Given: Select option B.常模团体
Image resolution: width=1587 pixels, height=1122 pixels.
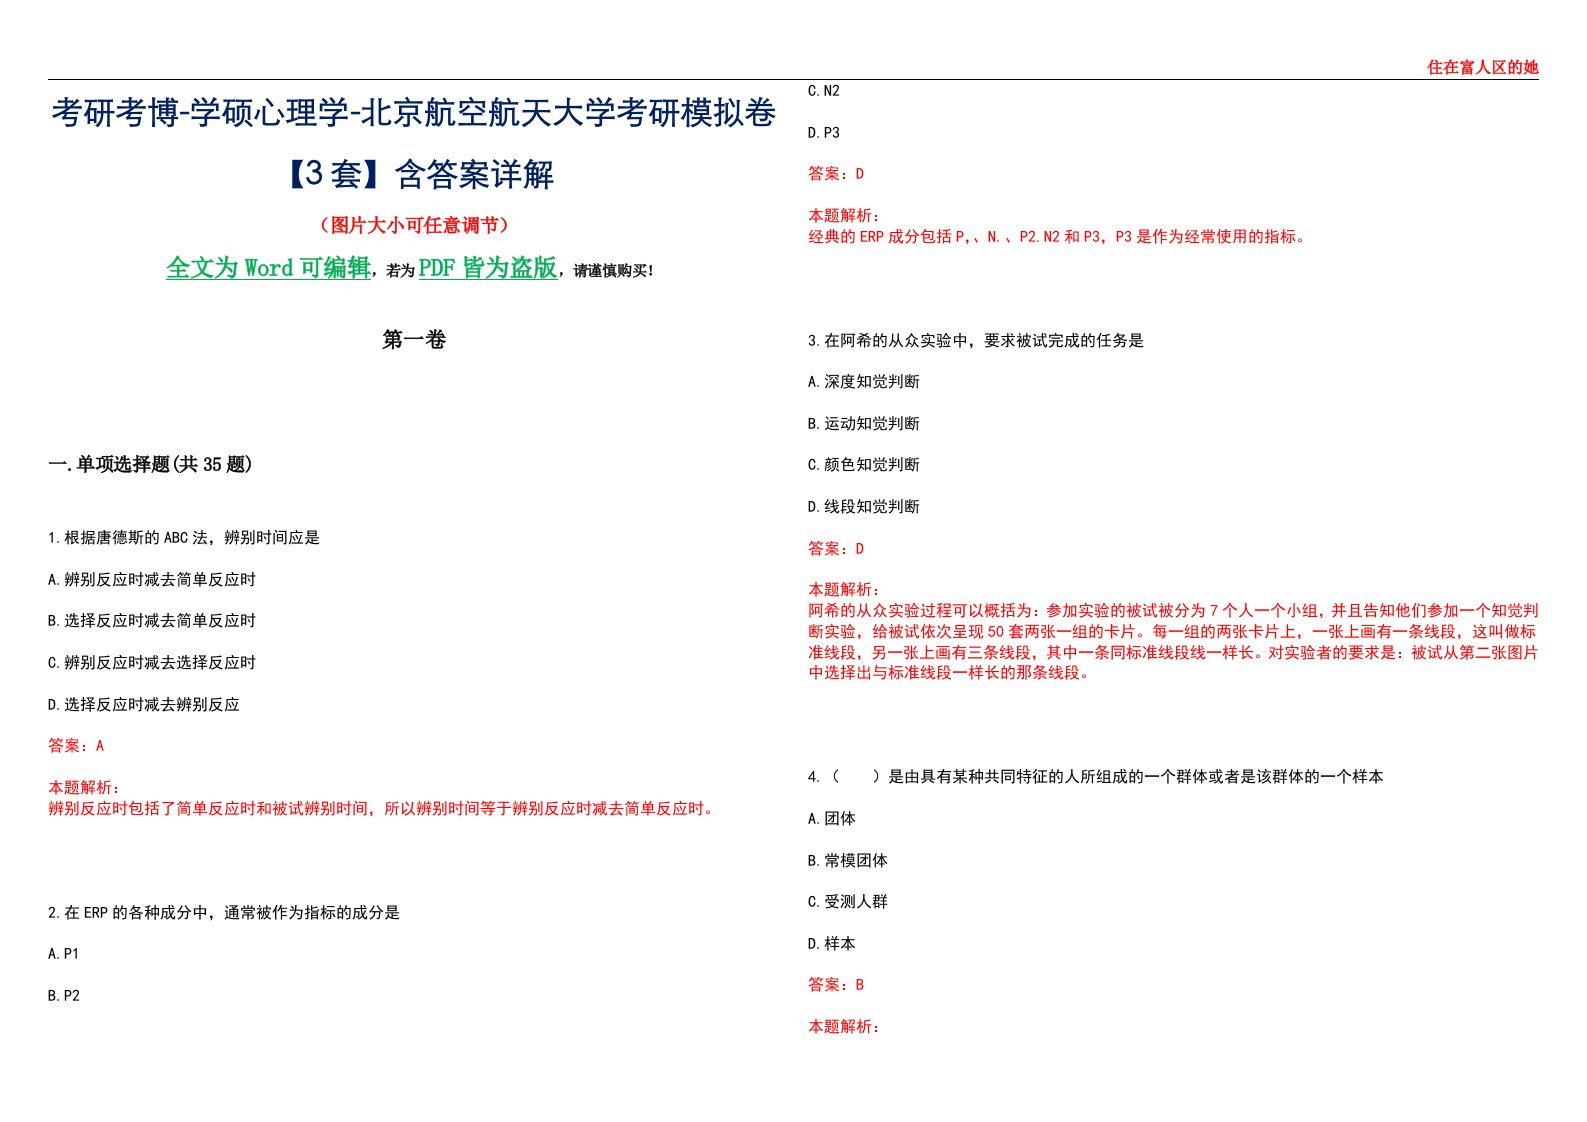Looking at the screenshot, I should pos(848,861).
